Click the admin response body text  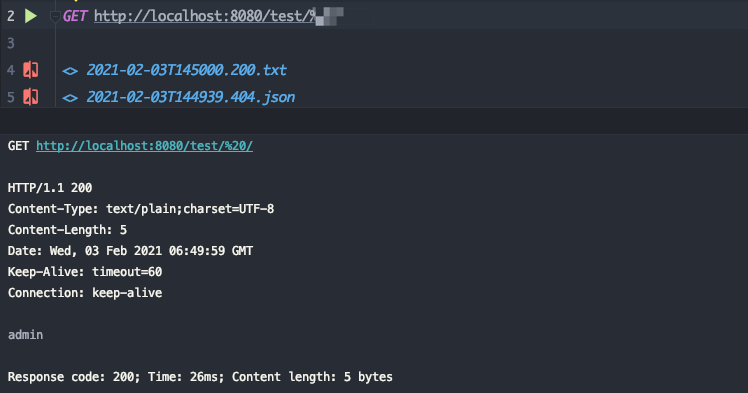tap(25, 335)
